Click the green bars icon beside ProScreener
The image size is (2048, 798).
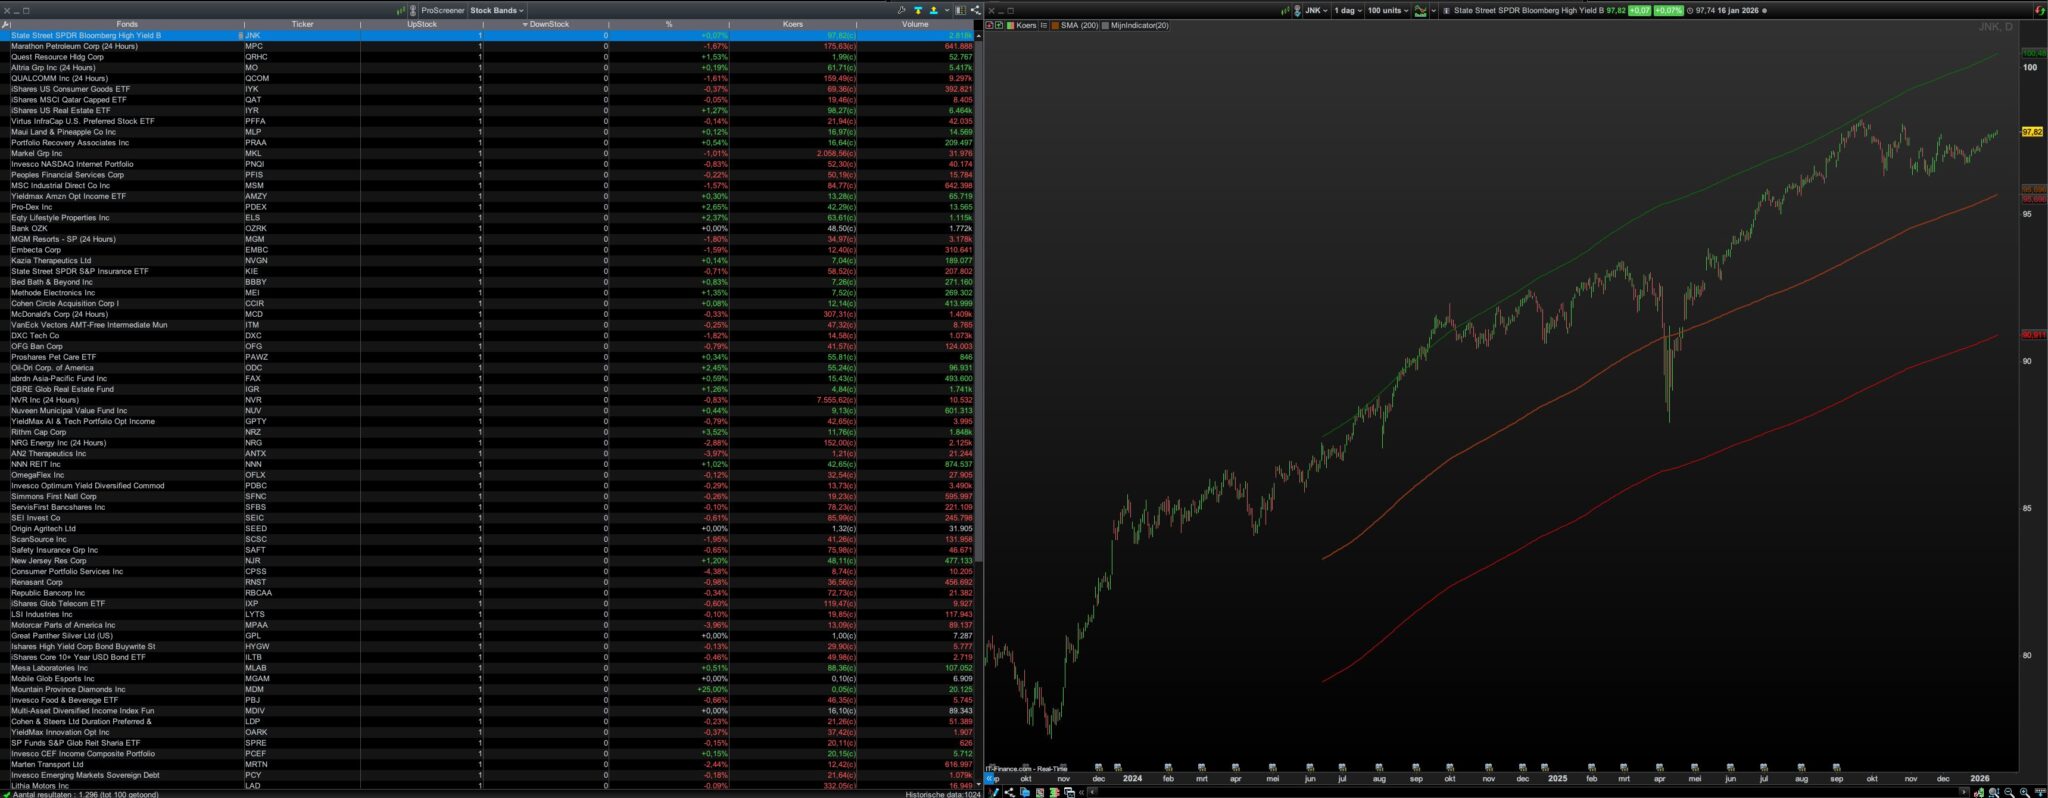[x=400, y=11]
